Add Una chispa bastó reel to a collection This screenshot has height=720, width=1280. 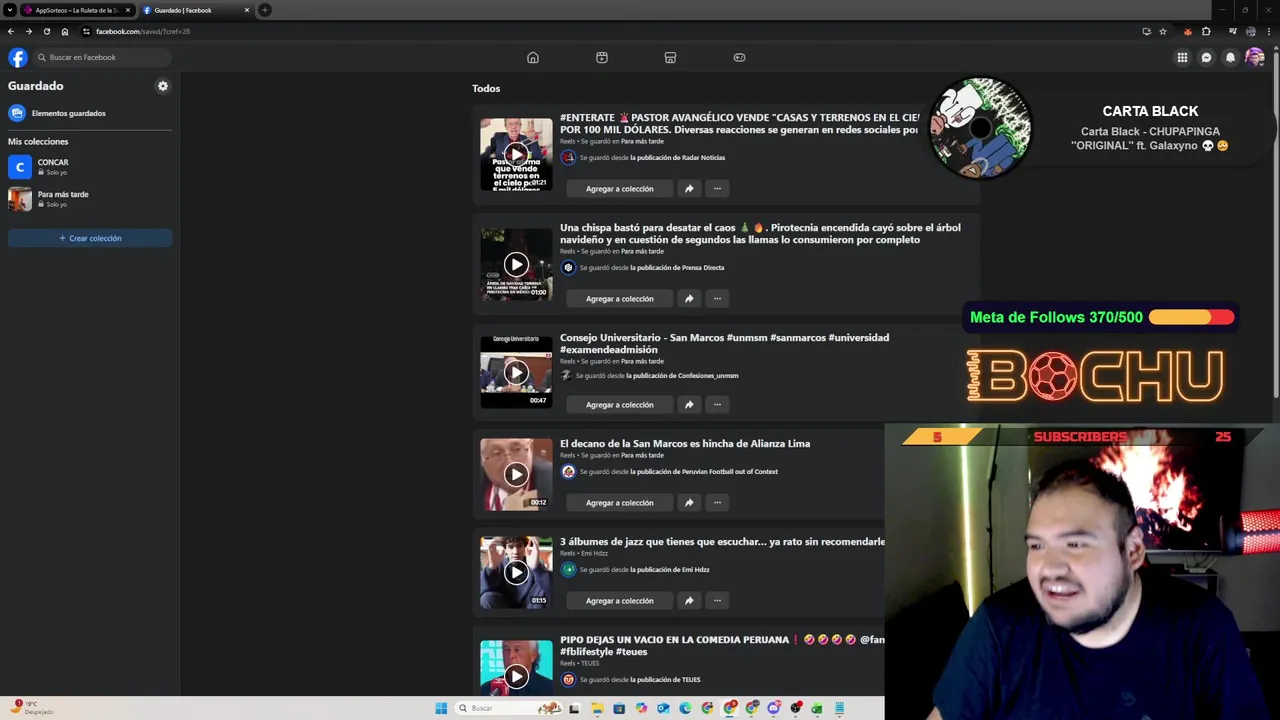coord(619,298)
